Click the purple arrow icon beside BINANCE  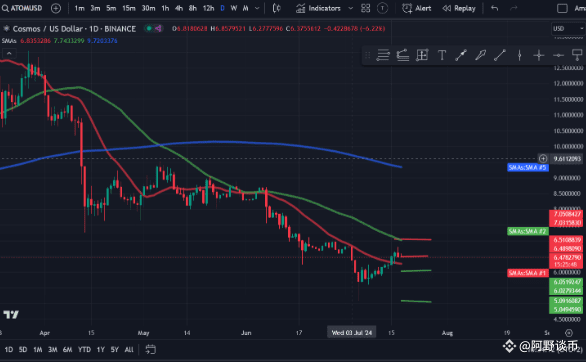point(158,28)
